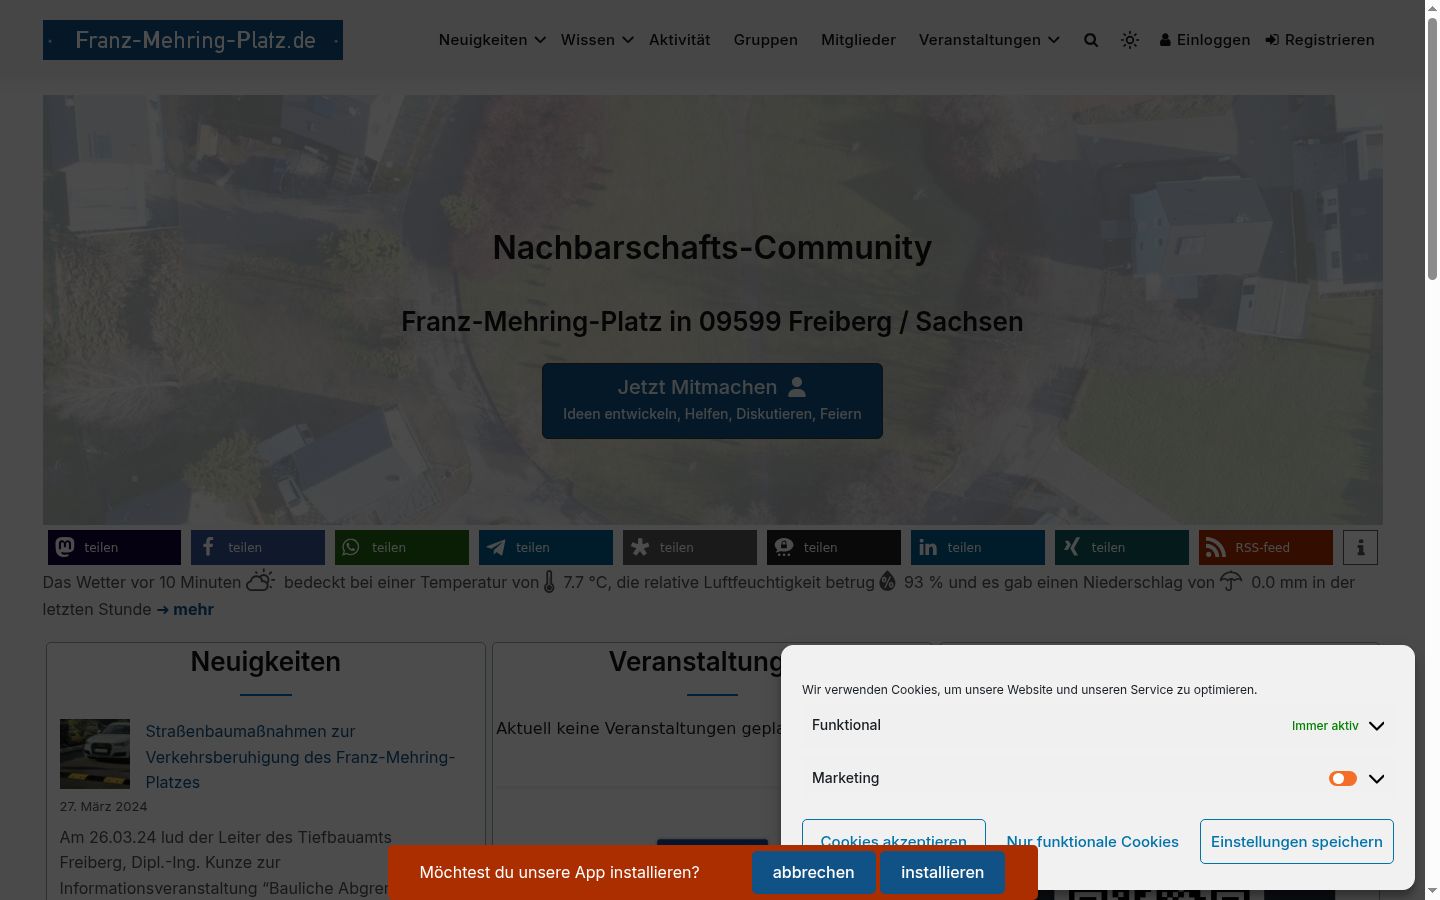Screen dimensions: 1440x900
Task: Click Einloggen in the header
Action: point(1205,40)
